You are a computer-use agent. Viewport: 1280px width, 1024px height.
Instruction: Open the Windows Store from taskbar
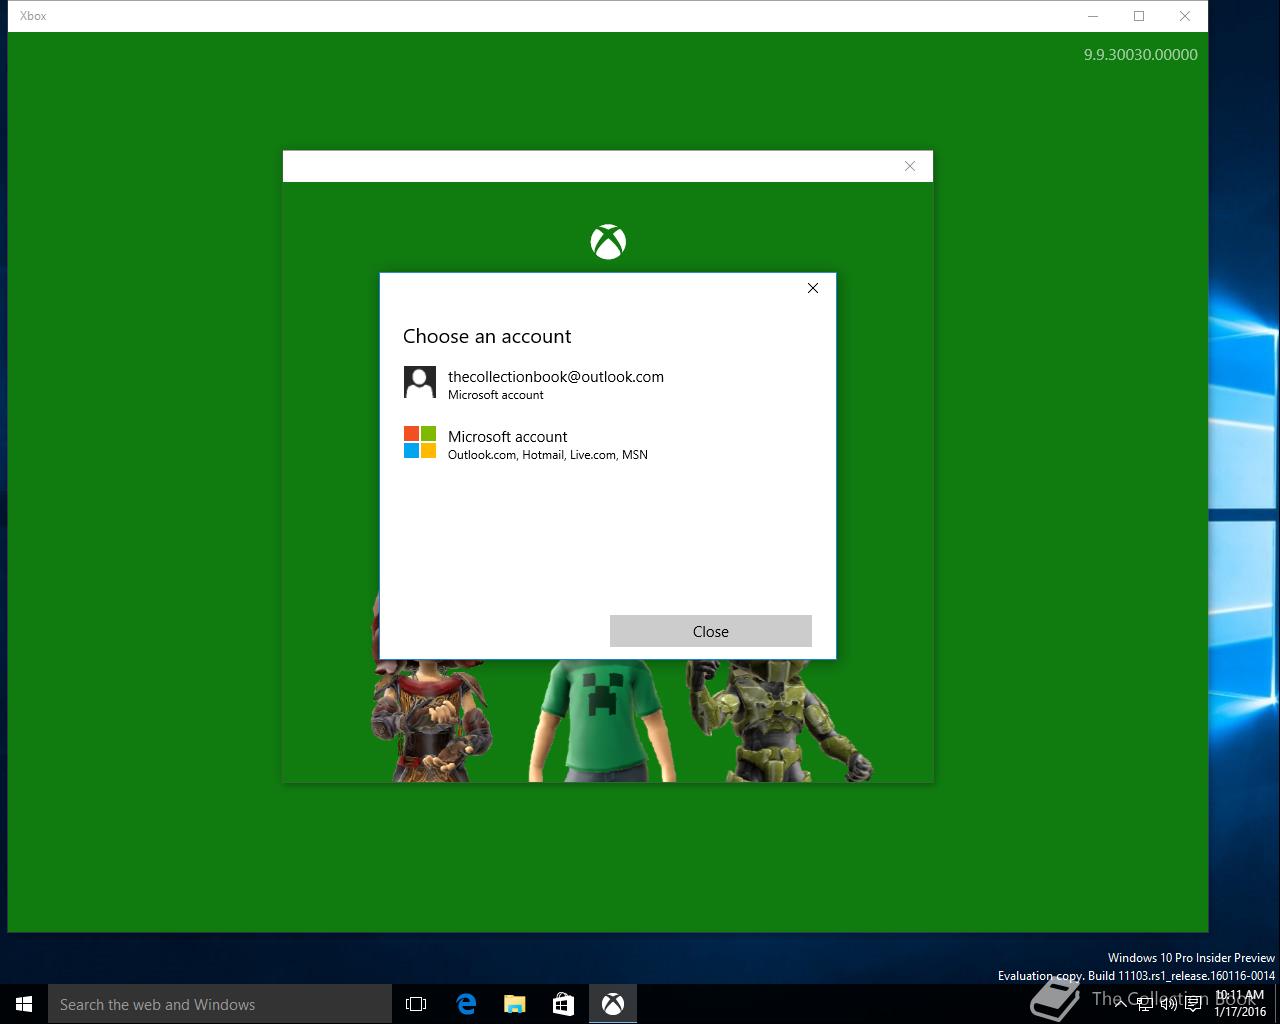(563, 1004)
